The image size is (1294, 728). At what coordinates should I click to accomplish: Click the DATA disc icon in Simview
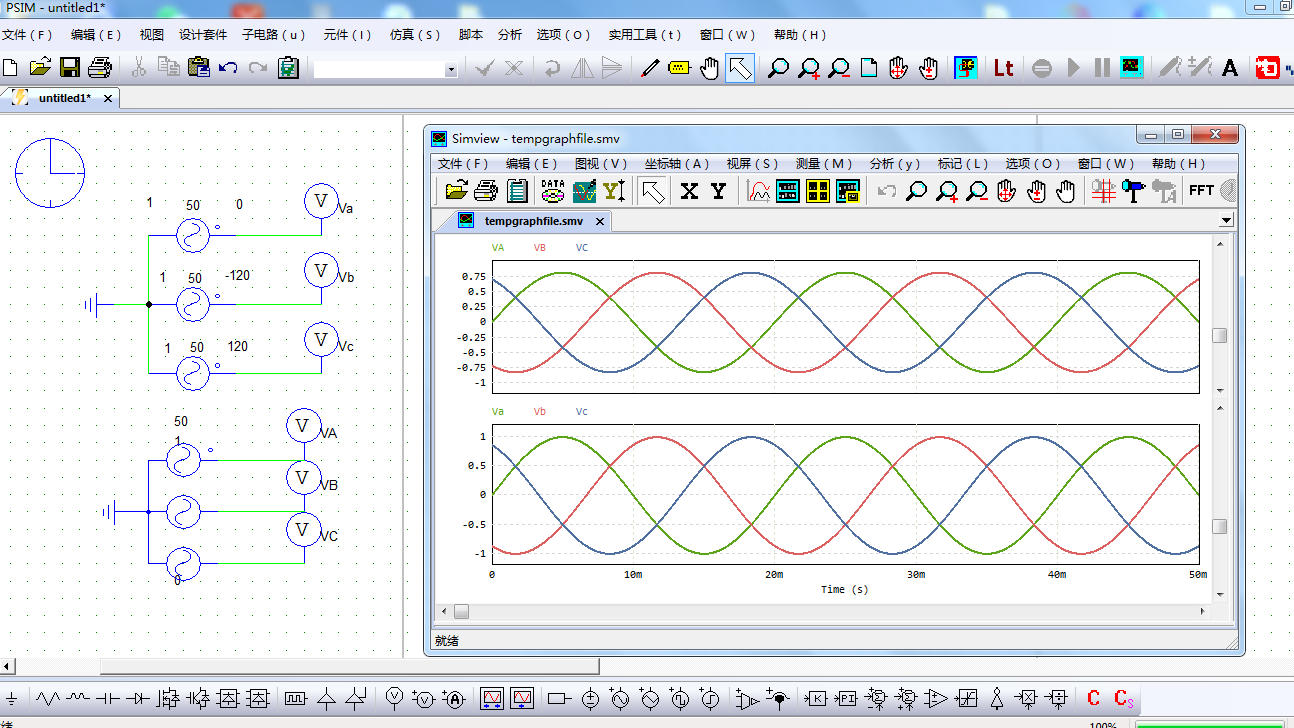(x=553, y=190)
